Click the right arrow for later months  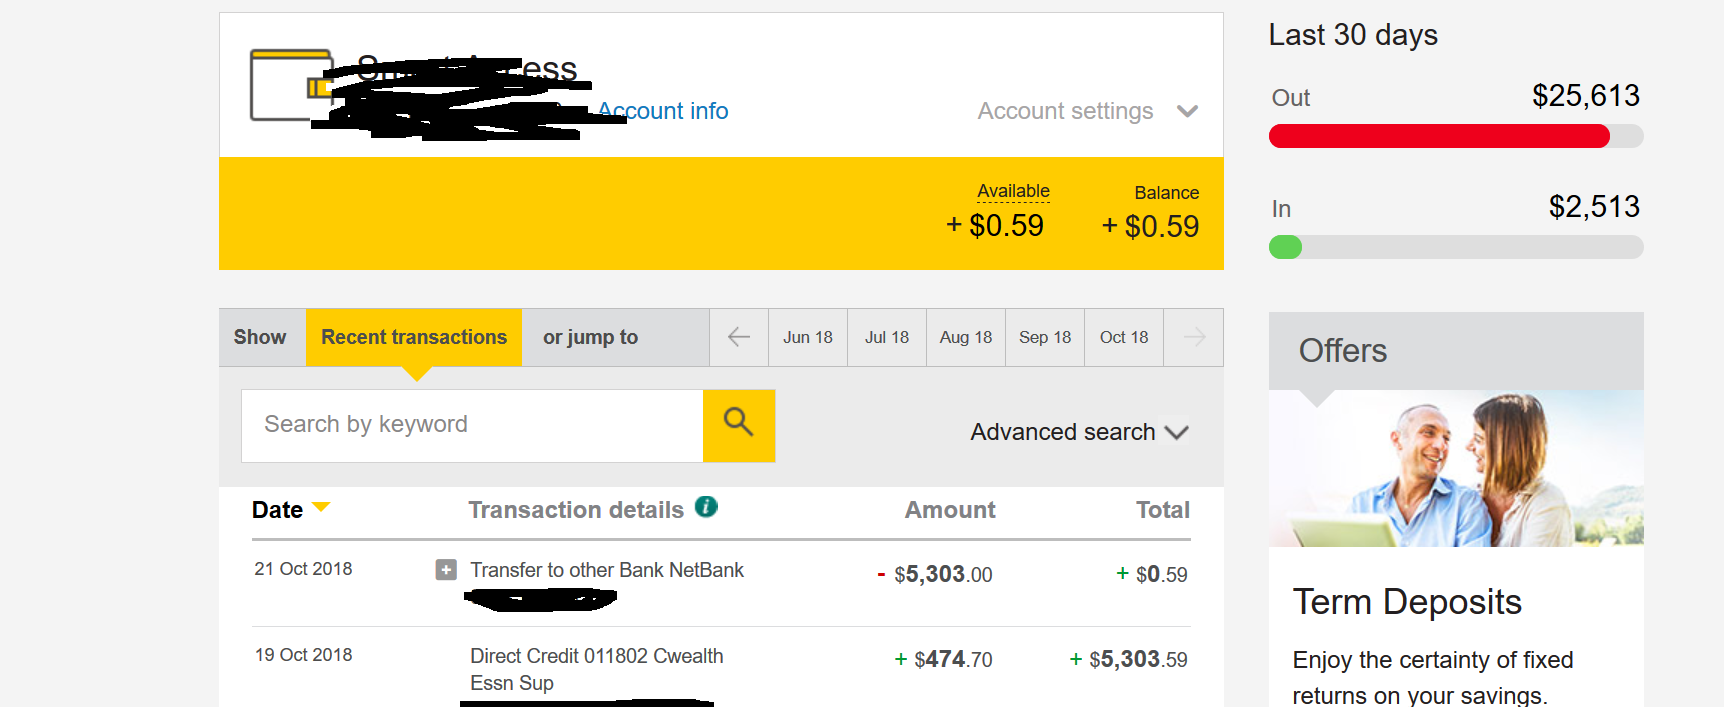(x=1194, y=337)
